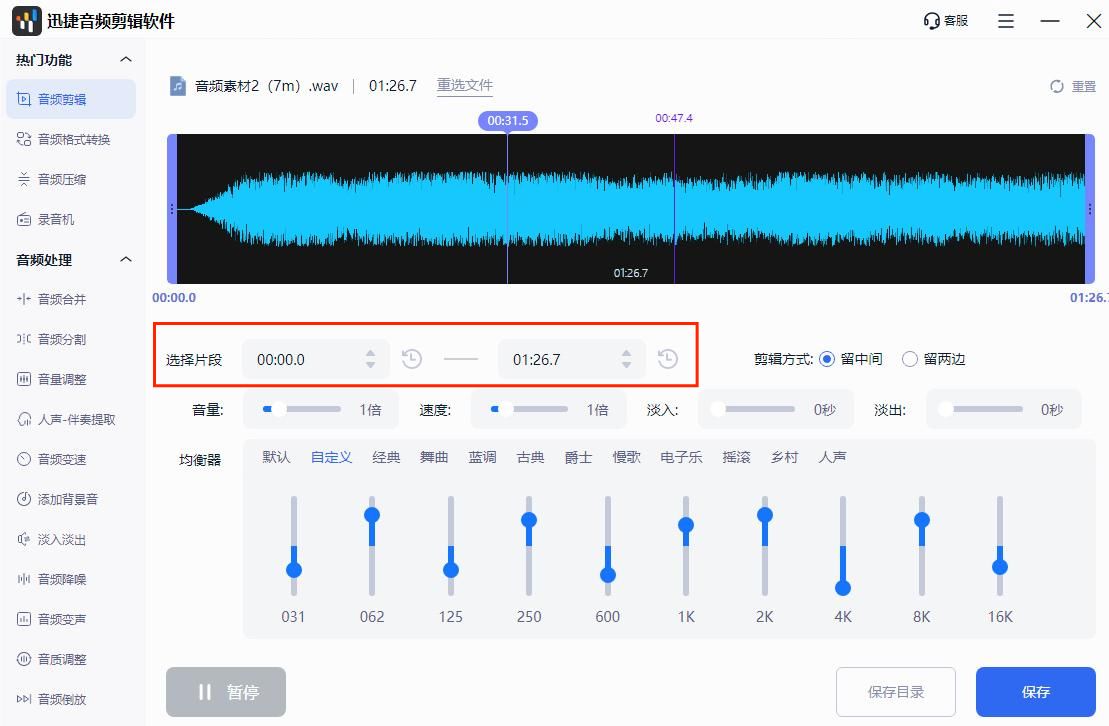This screenshot has width=1109, height=726.
Task: Click the 031 Hz equalizer band slider
Action: coord(294,546)
